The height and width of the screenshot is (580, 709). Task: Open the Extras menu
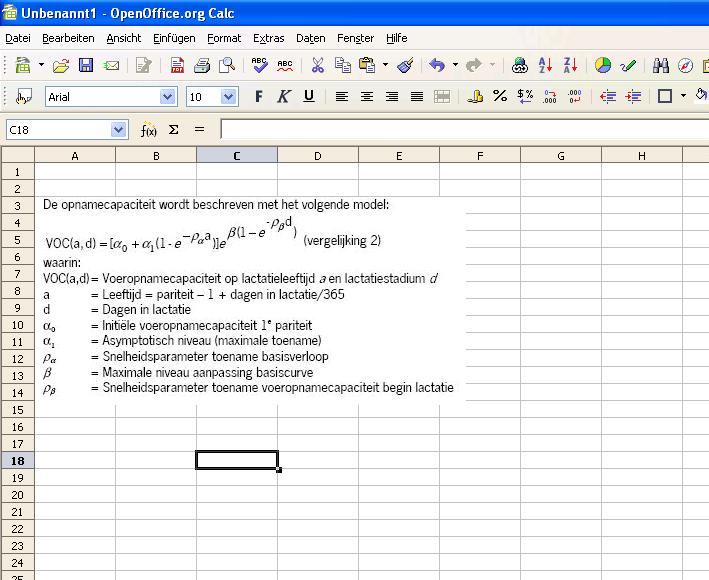[269, 38]
